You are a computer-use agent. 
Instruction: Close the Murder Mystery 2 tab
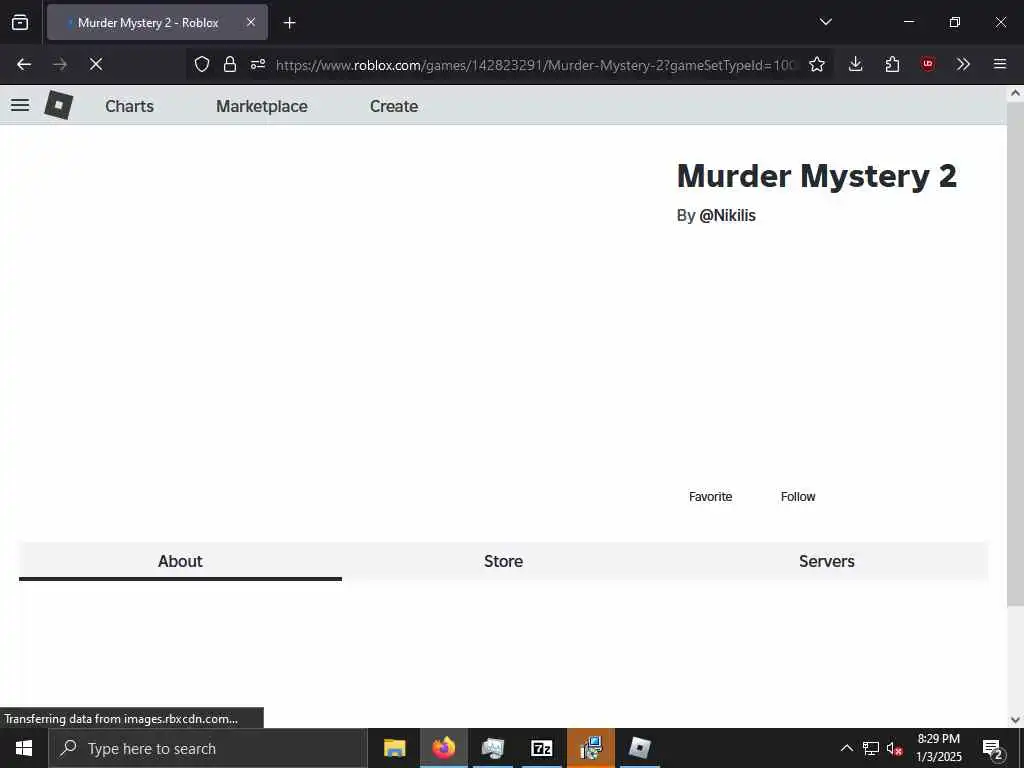(x=251, y=22)
